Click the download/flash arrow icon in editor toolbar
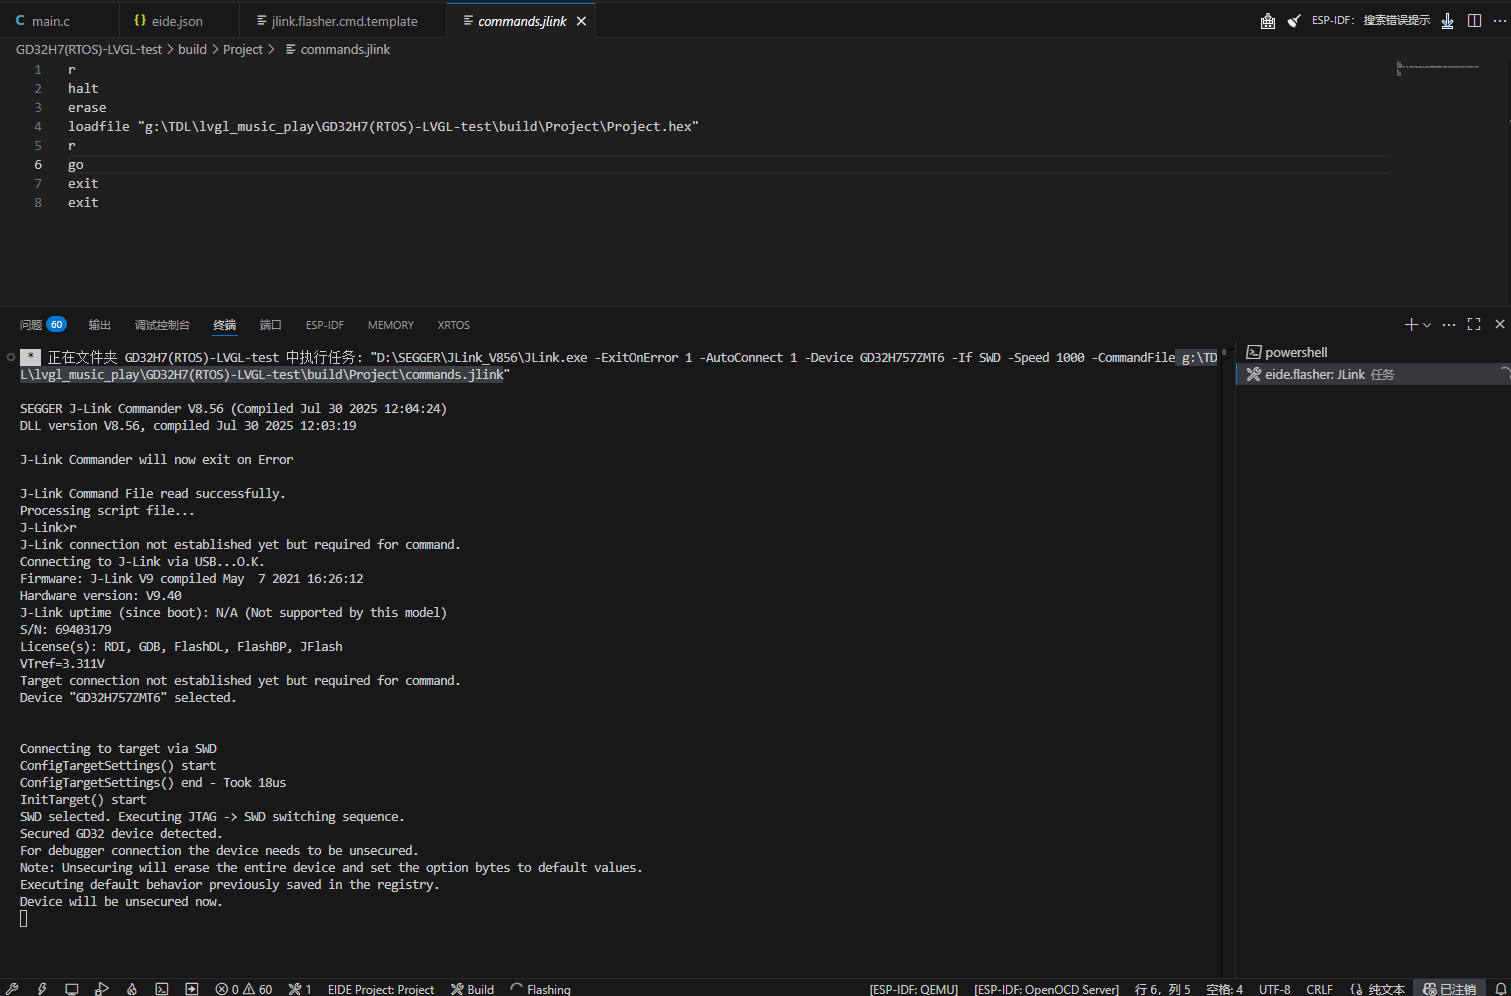 point(1447,21)
